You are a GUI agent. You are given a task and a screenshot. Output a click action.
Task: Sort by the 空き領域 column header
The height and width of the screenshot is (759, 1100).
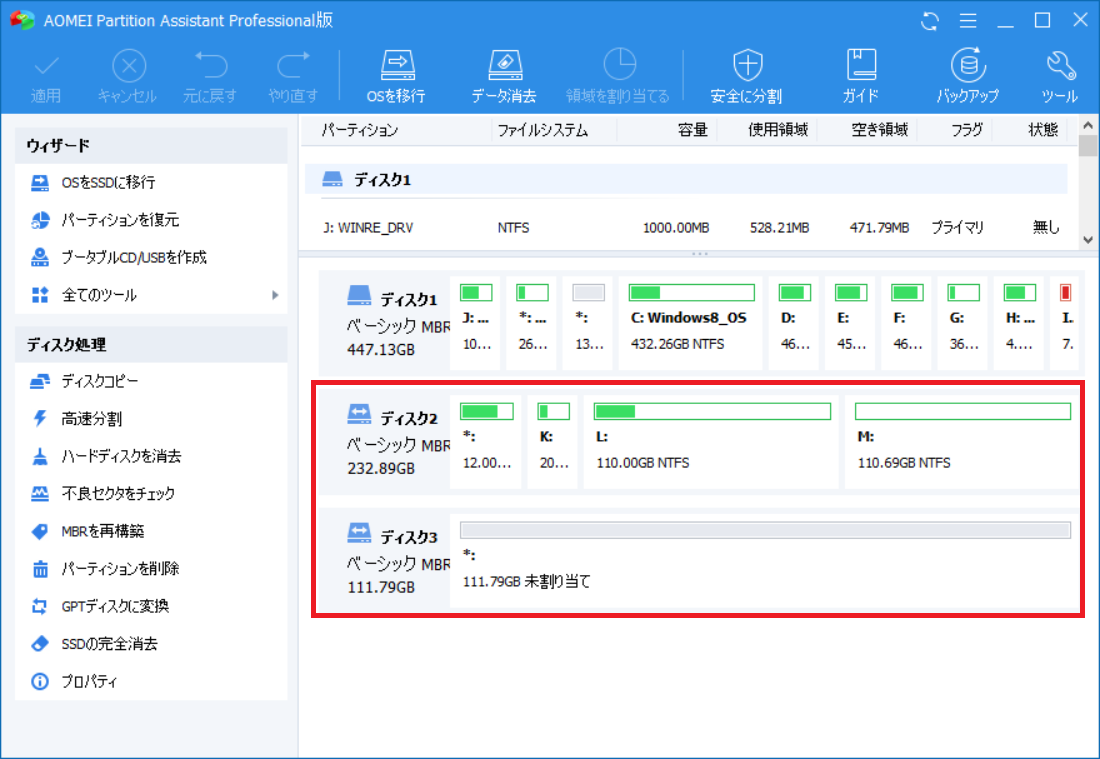880,130
